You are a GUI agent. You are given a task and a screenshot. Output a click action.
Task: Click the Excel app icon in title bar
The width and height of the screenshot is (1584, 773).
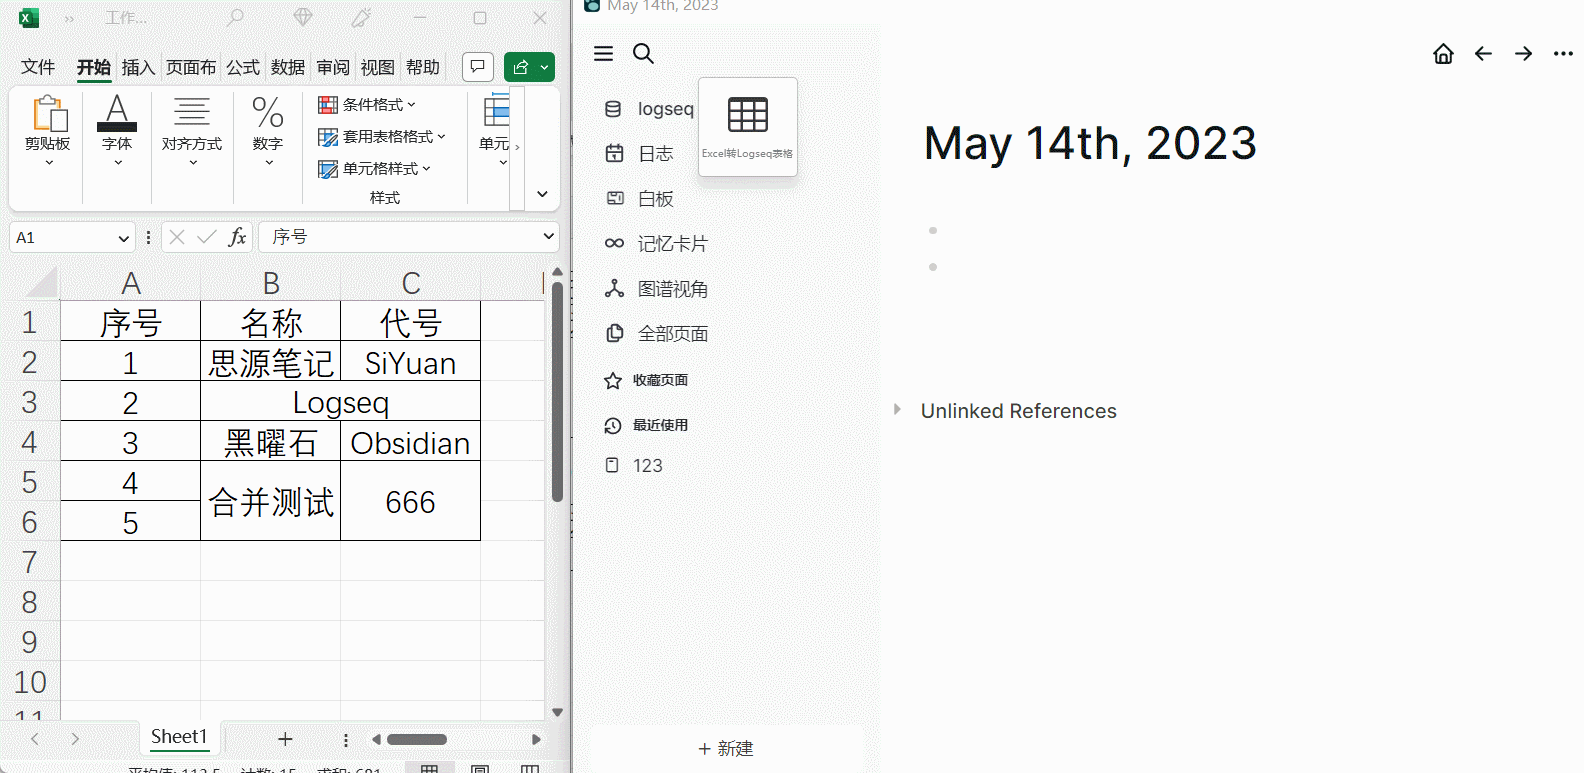(29, 18)
